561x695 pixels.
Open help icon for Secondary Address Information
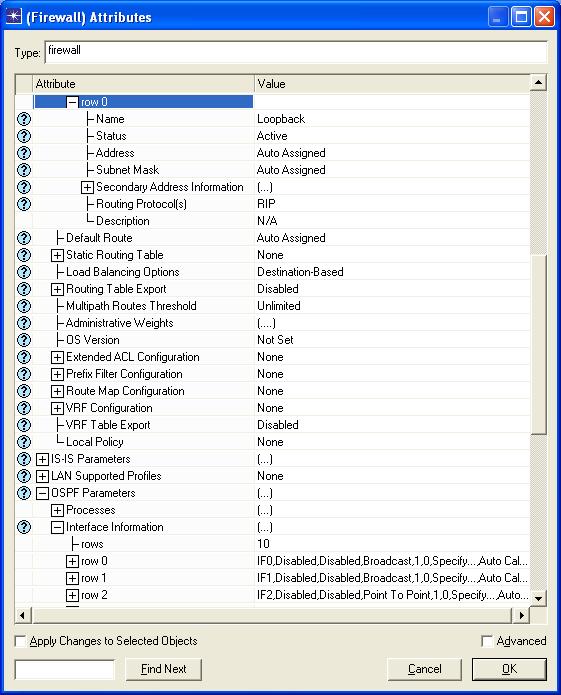point(24,187)
